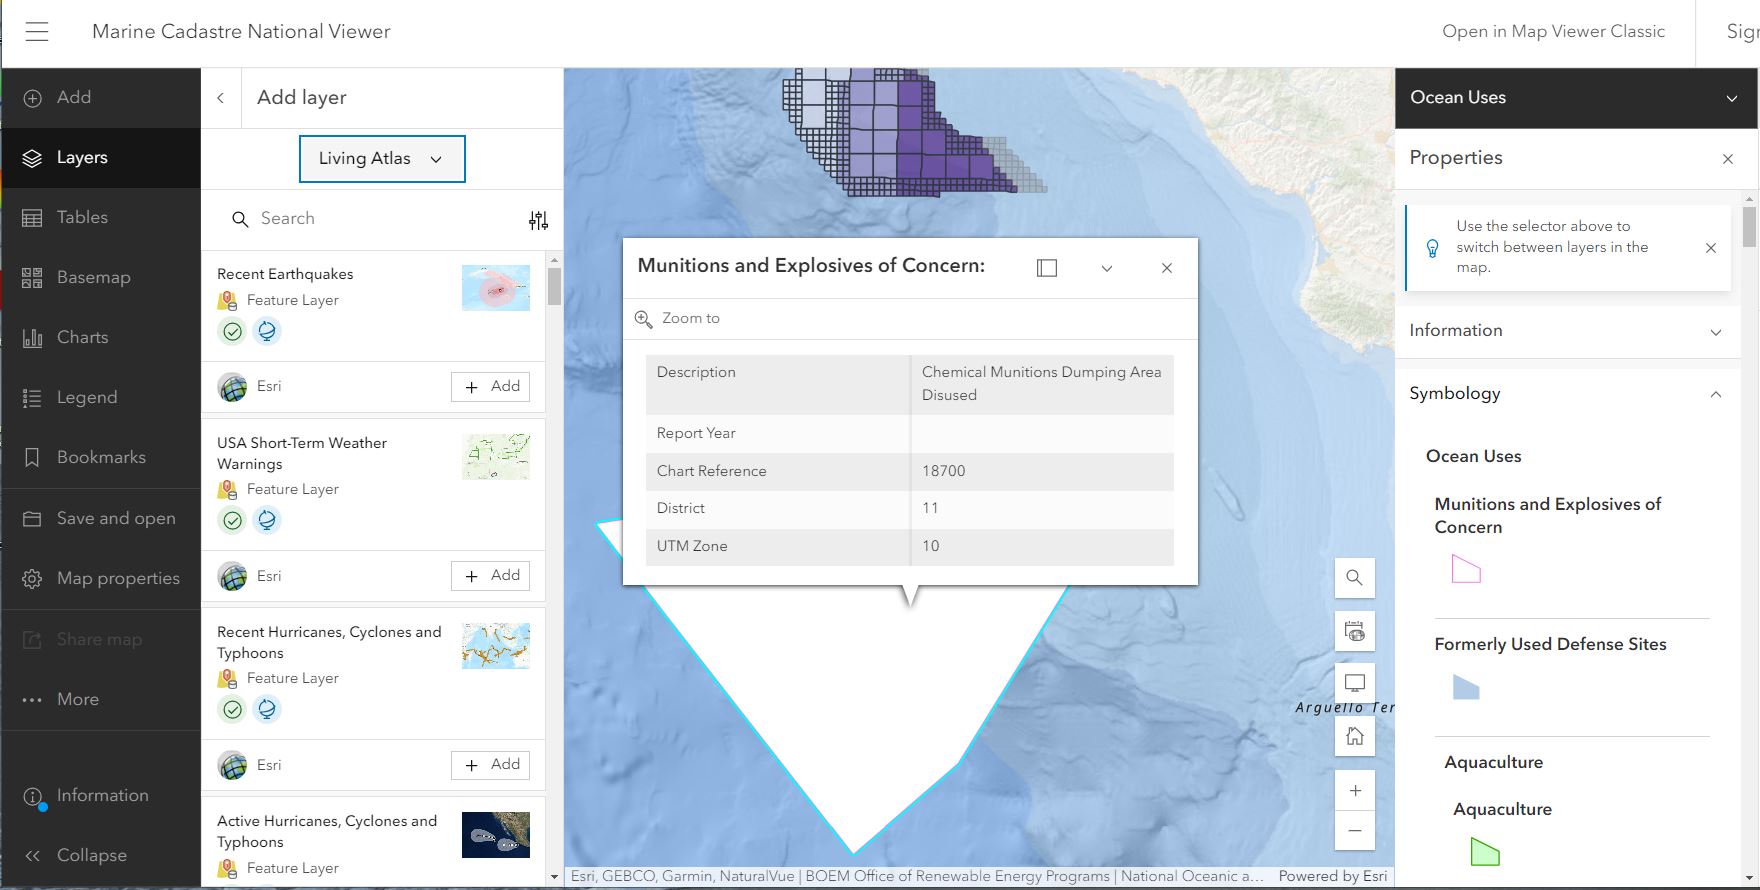Select Legend in the sidebar

tap(87, 398)
